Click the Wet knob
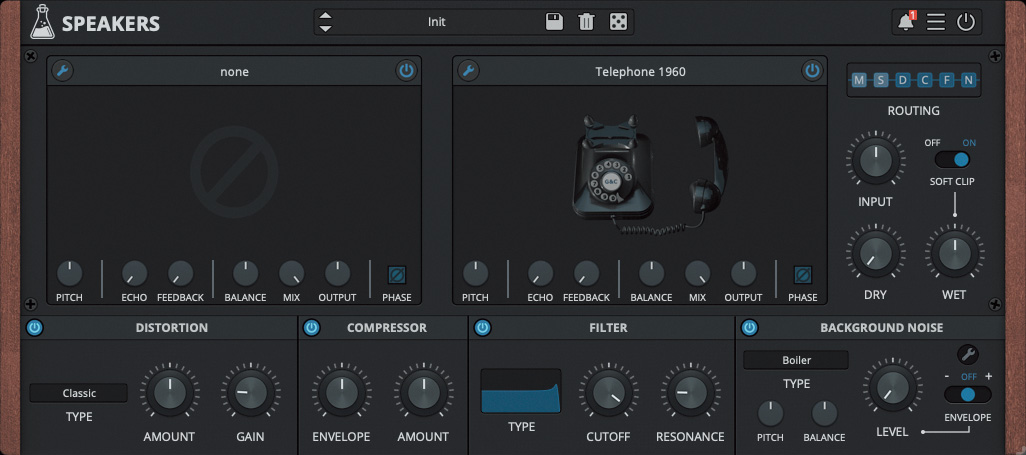The height and width of the screenshot is (455, 1026). coord(954,254)
